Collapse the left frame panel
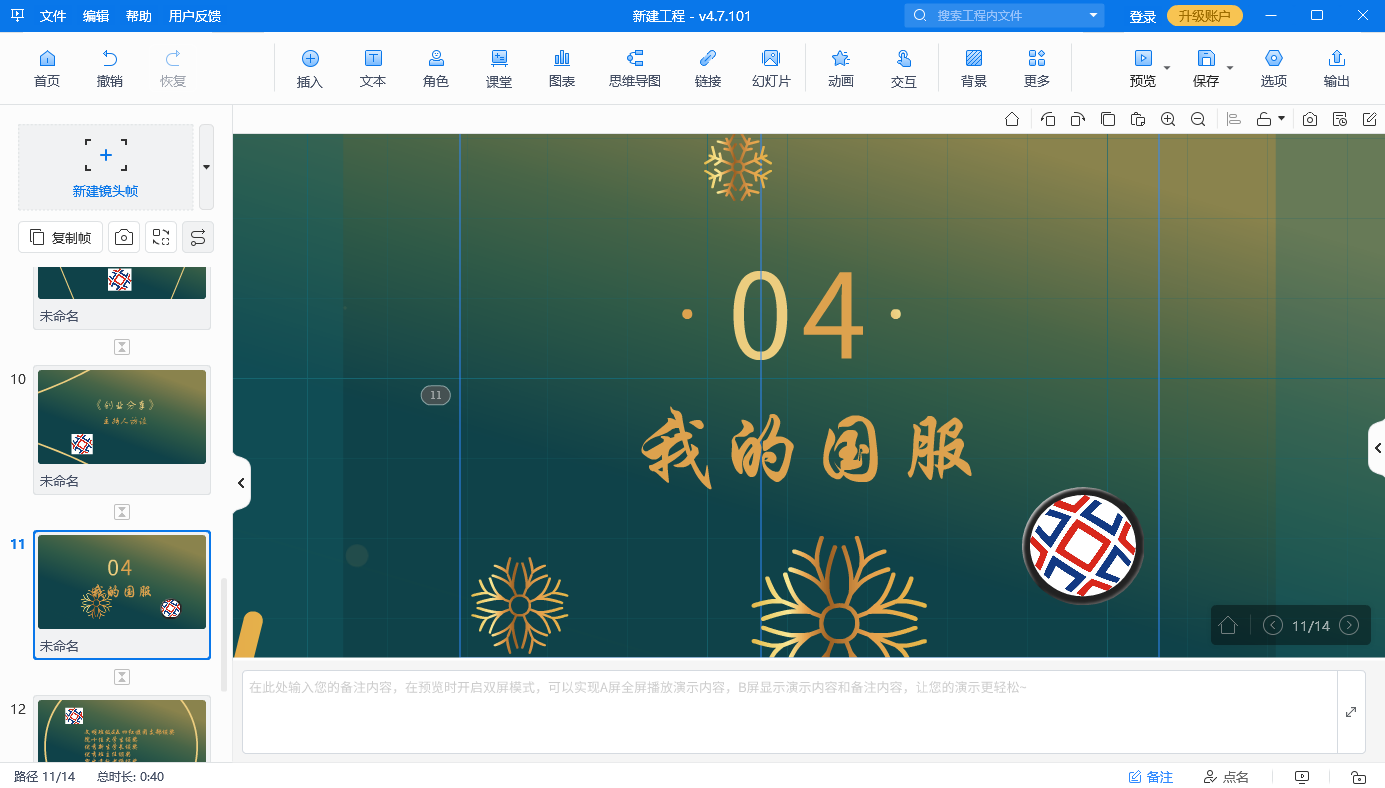 pyautogui.click(x=241, y=483)
